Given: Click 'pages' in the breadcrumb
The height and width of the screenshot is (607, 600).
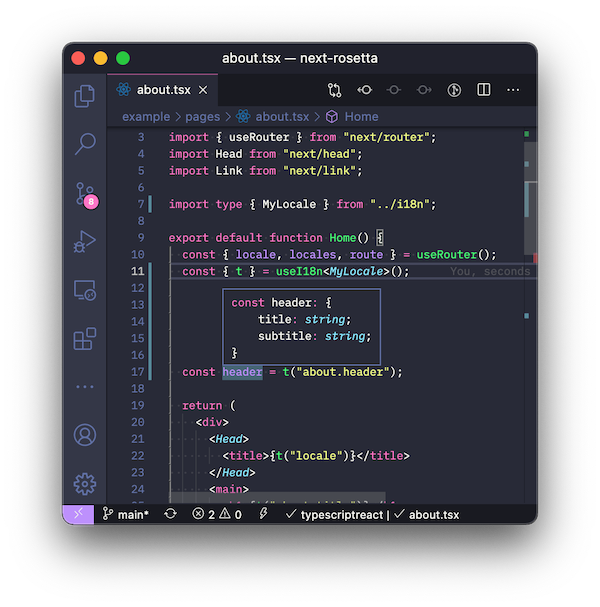Looking at the screenshot, I should coord(202,117).
